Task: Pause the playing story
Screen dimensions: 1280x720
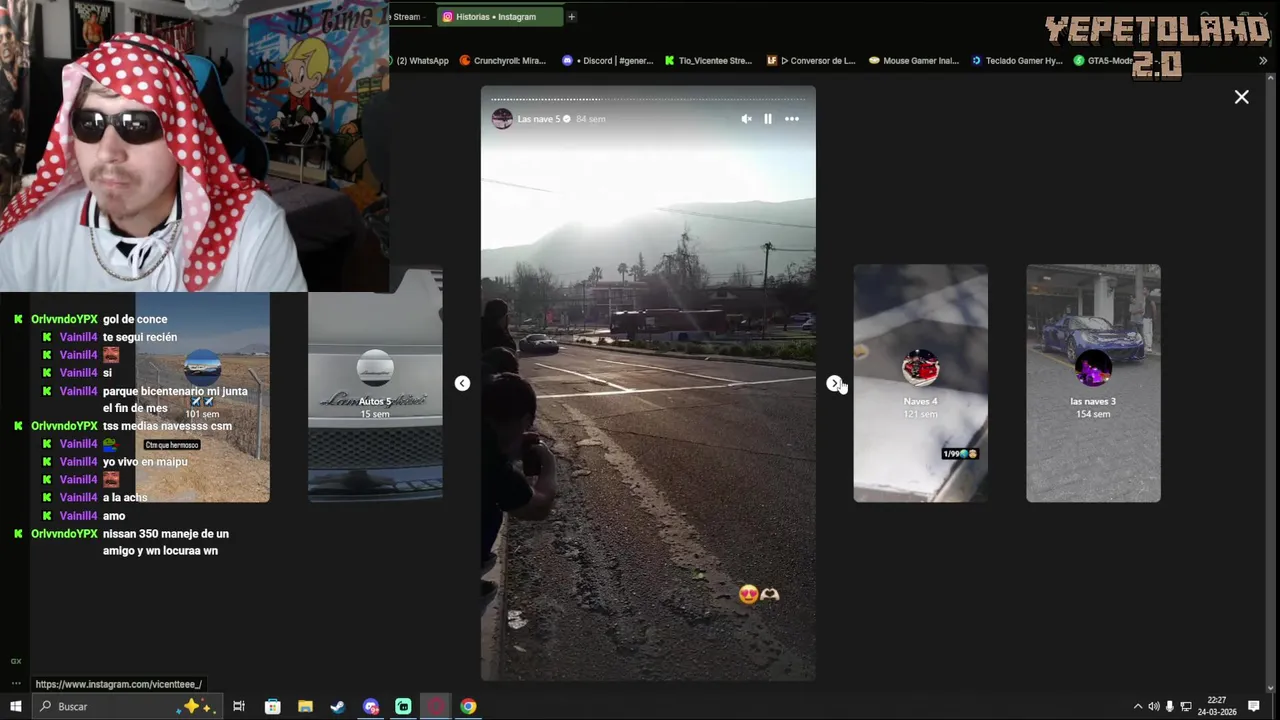Action: point(768,119)
